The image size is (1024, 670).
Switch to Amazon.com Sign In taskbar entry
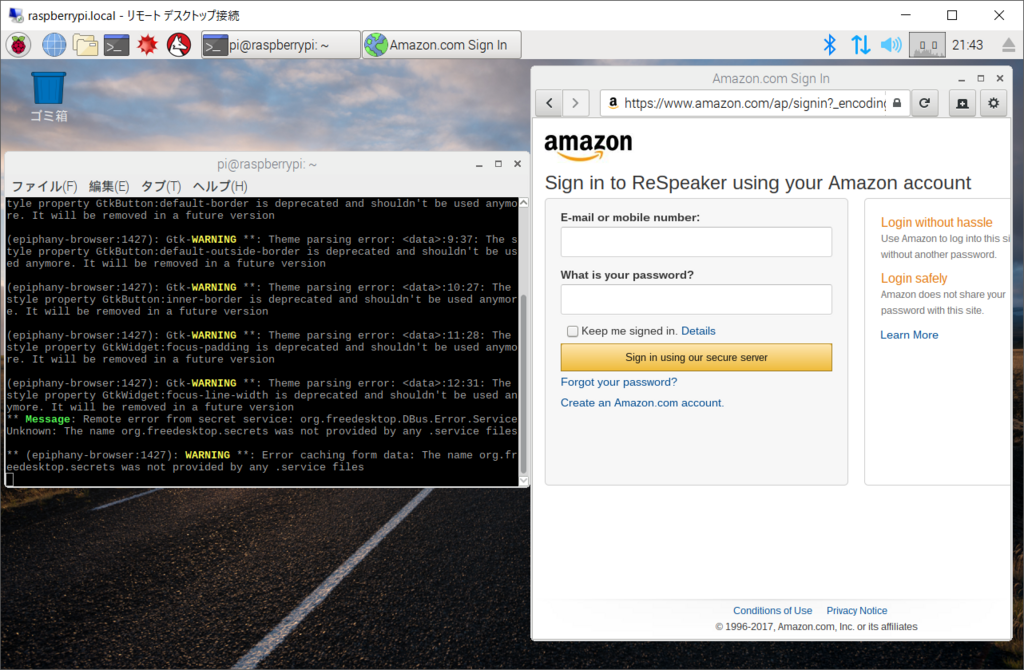pos(441,45)
